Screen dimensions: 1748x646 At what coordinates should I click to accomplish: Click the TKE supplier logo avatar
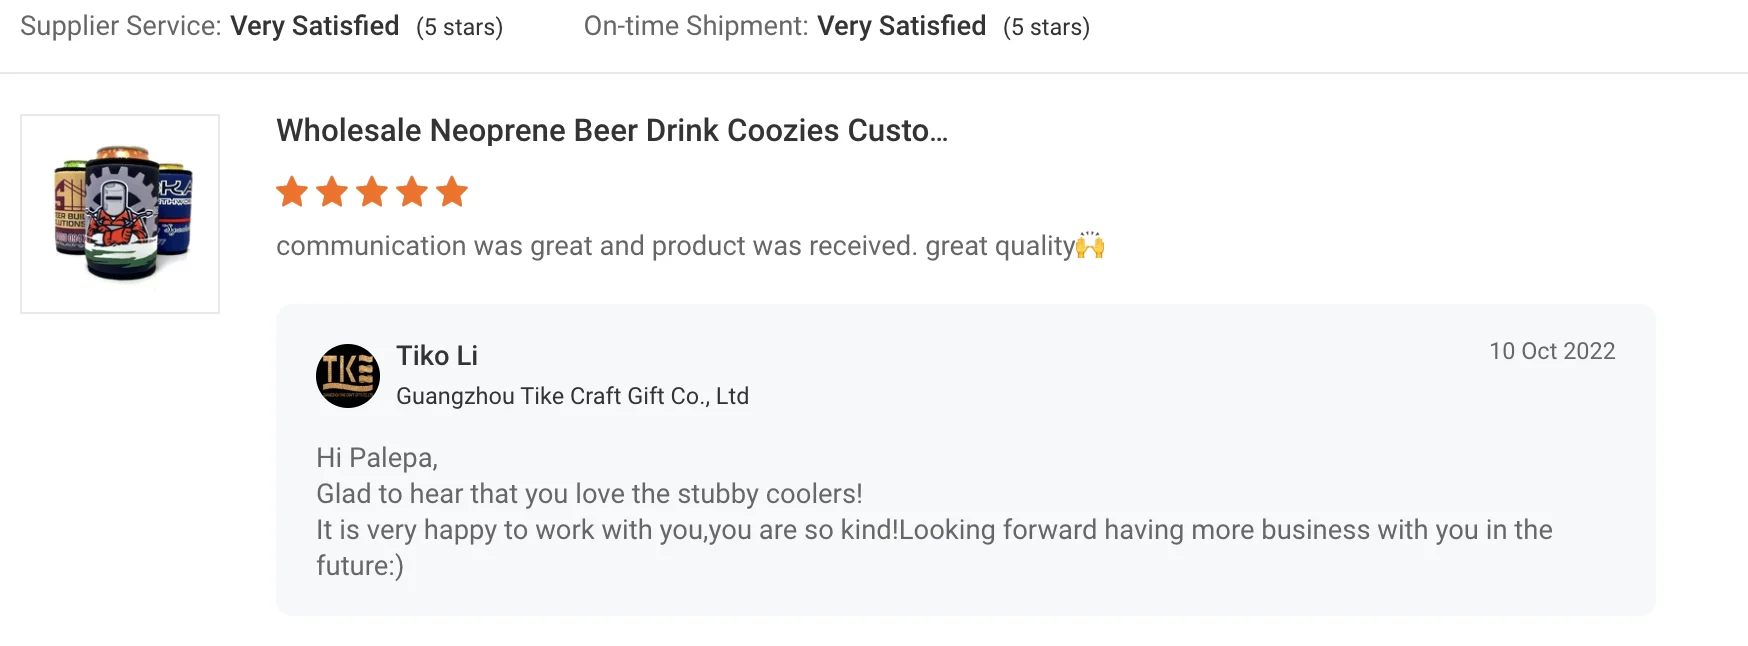pyautogui.click(x=348, y=376)
